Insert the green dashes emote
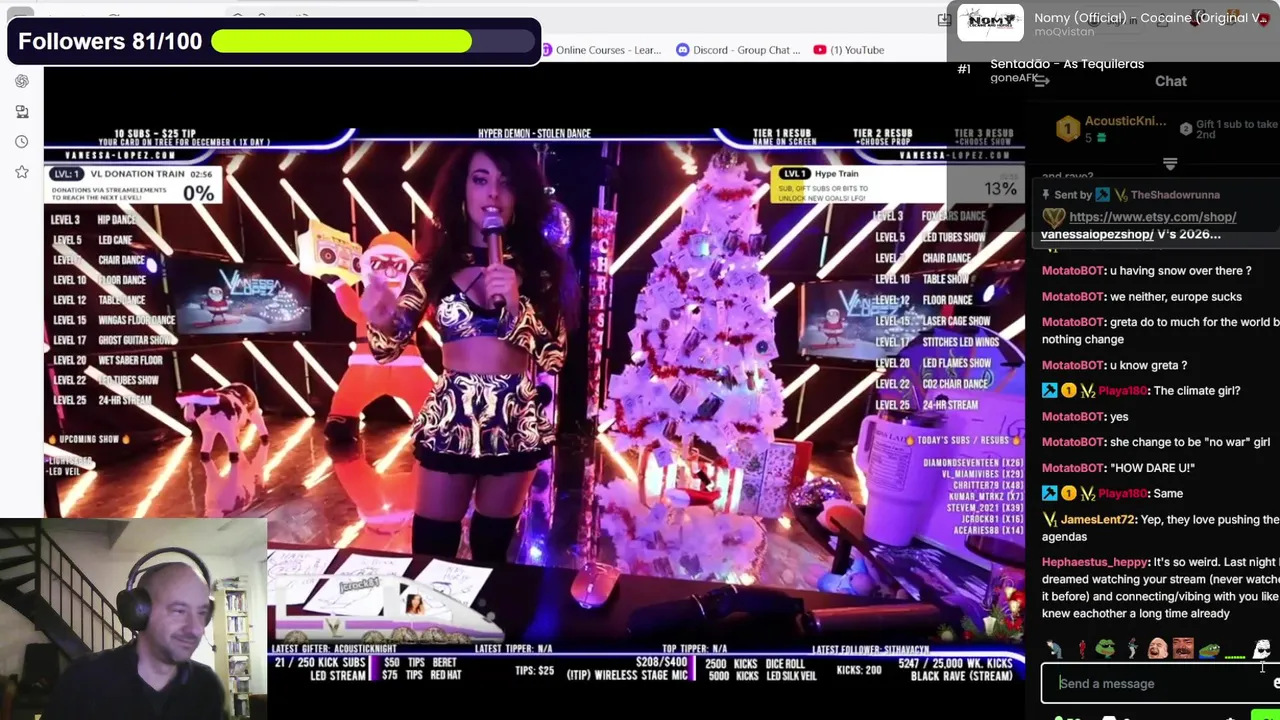1280x720 pixels. (1235, 655)
